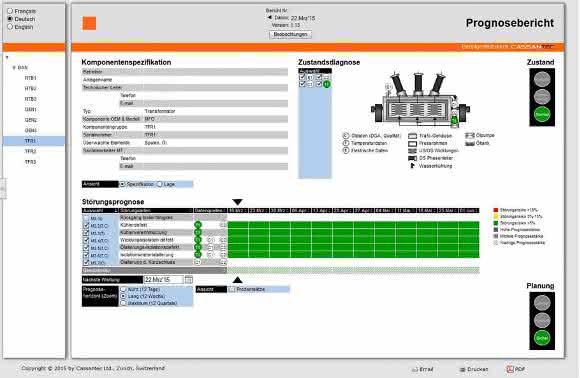Click the upward timeline marker below forecast grid
Viewport: 580px width, 378px height.
(237, 280)
